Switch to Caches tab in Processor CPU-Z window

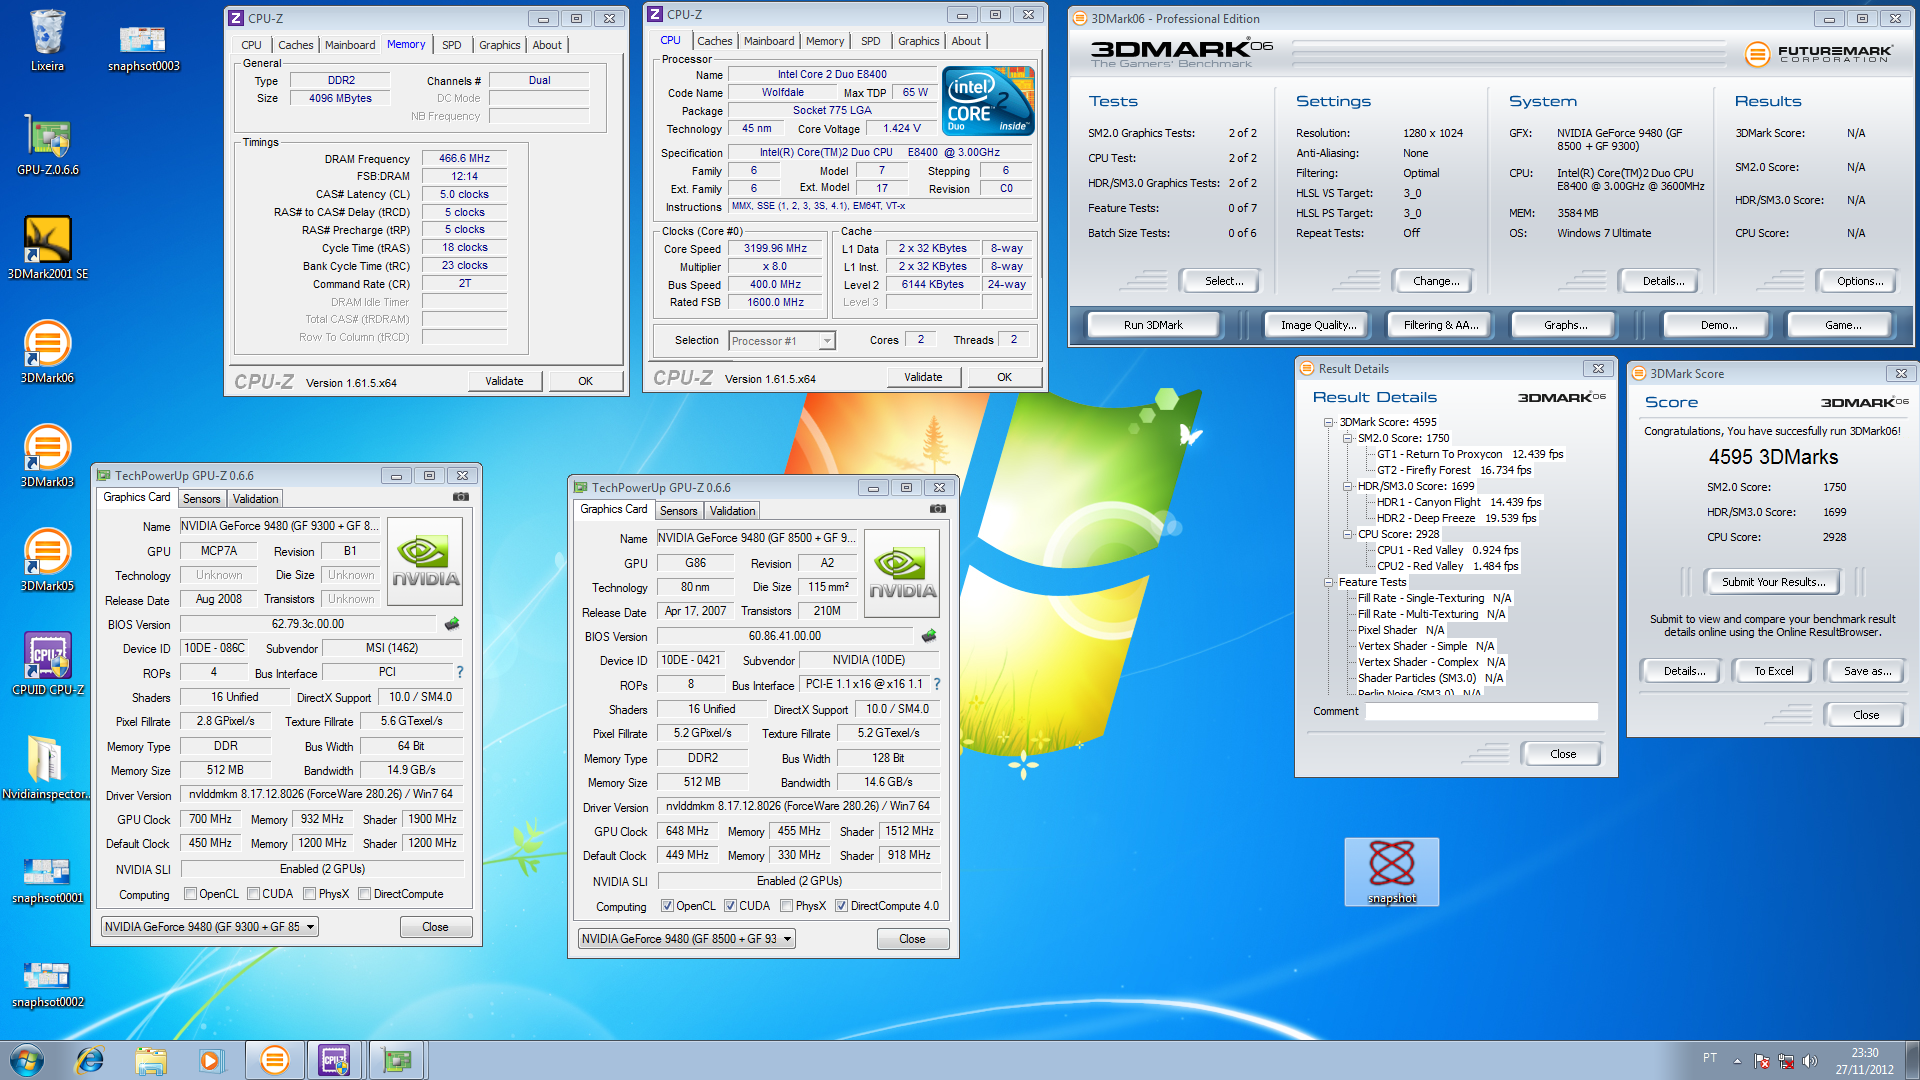714,41
